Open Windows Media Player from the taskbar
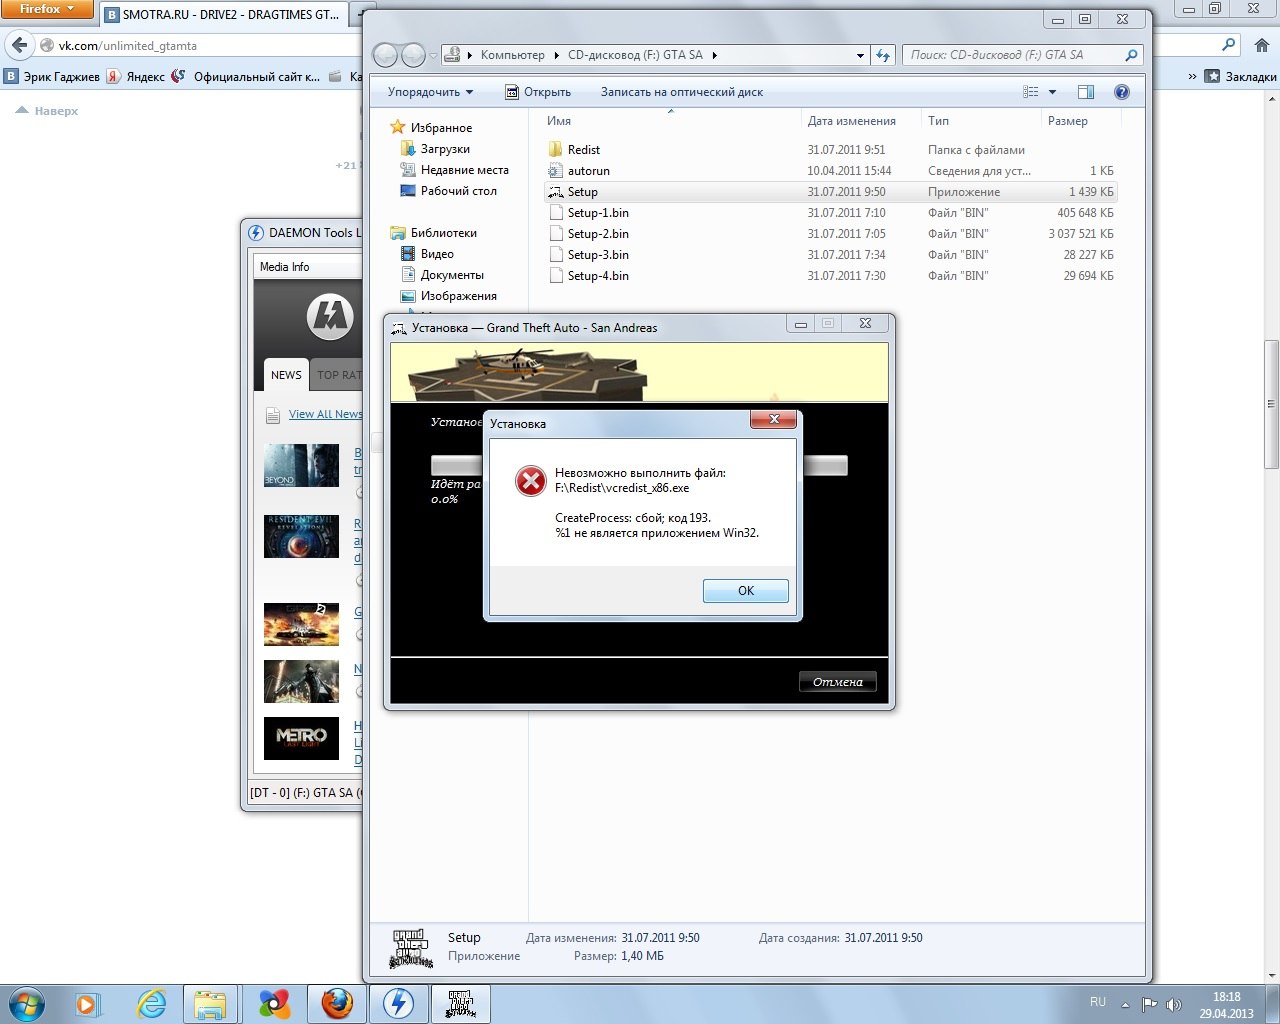Viewport: 1280px width, 1024px height. click(88, 1003)
